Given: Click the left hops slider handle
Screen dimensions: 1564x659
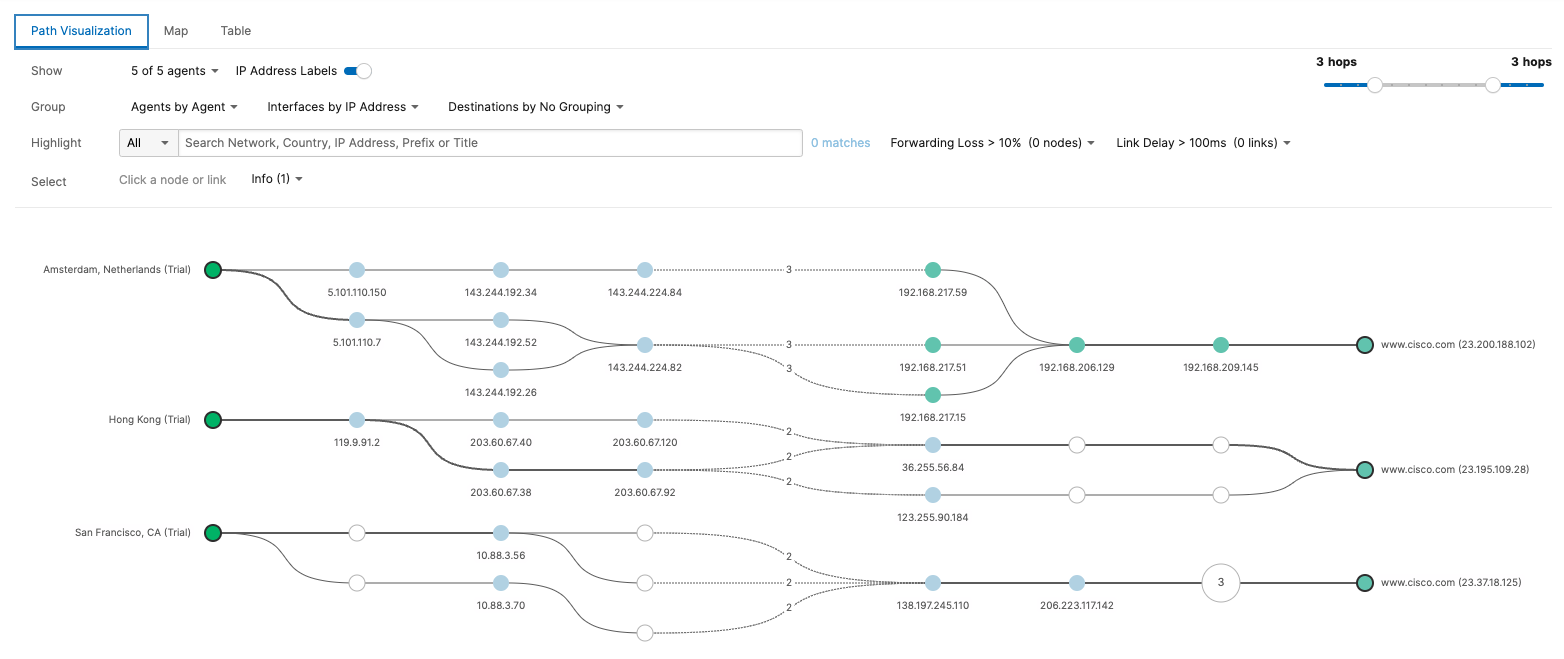Looking at the screenshot, I should 1375,85.
